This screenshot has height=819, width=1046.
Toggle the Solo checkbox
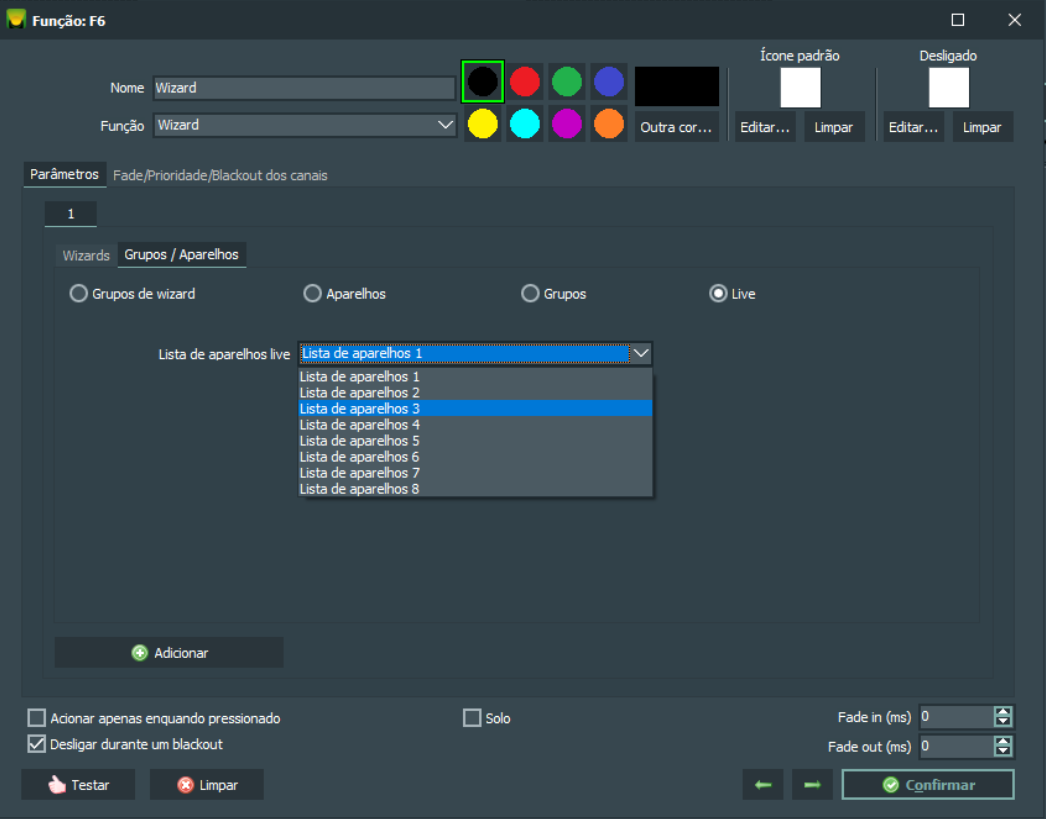tap(472, 718)
